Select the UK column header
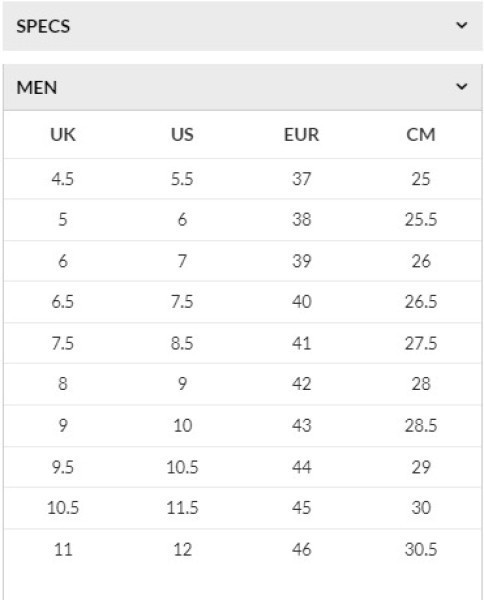This screenshot has height=600, width=484. pos(63,135)
